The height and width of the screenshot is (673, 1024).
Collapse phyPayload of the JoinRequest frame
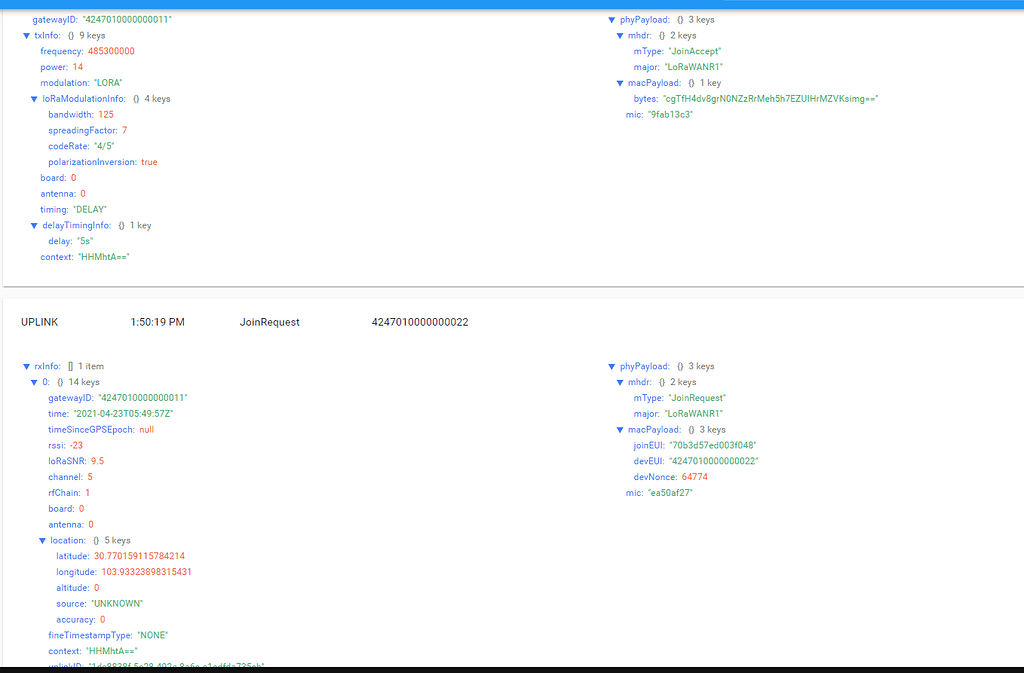(x=612, y=367)
